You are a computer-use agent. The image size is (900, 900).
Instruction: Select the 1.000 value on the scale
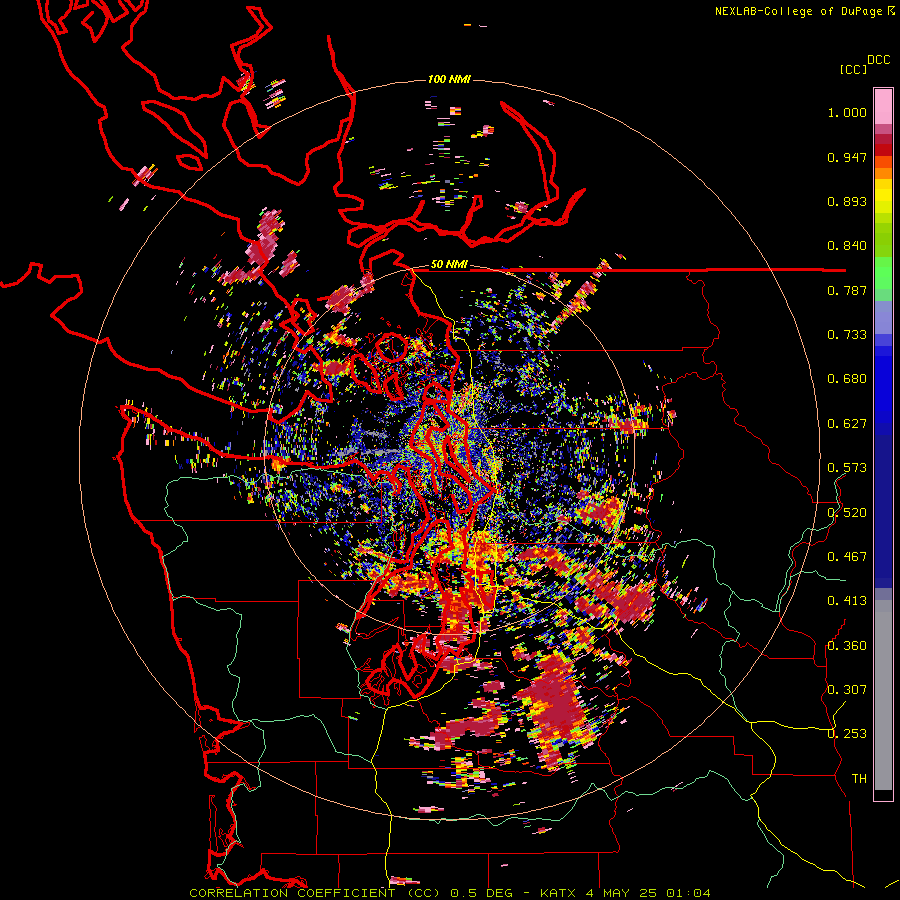[847, 112]
